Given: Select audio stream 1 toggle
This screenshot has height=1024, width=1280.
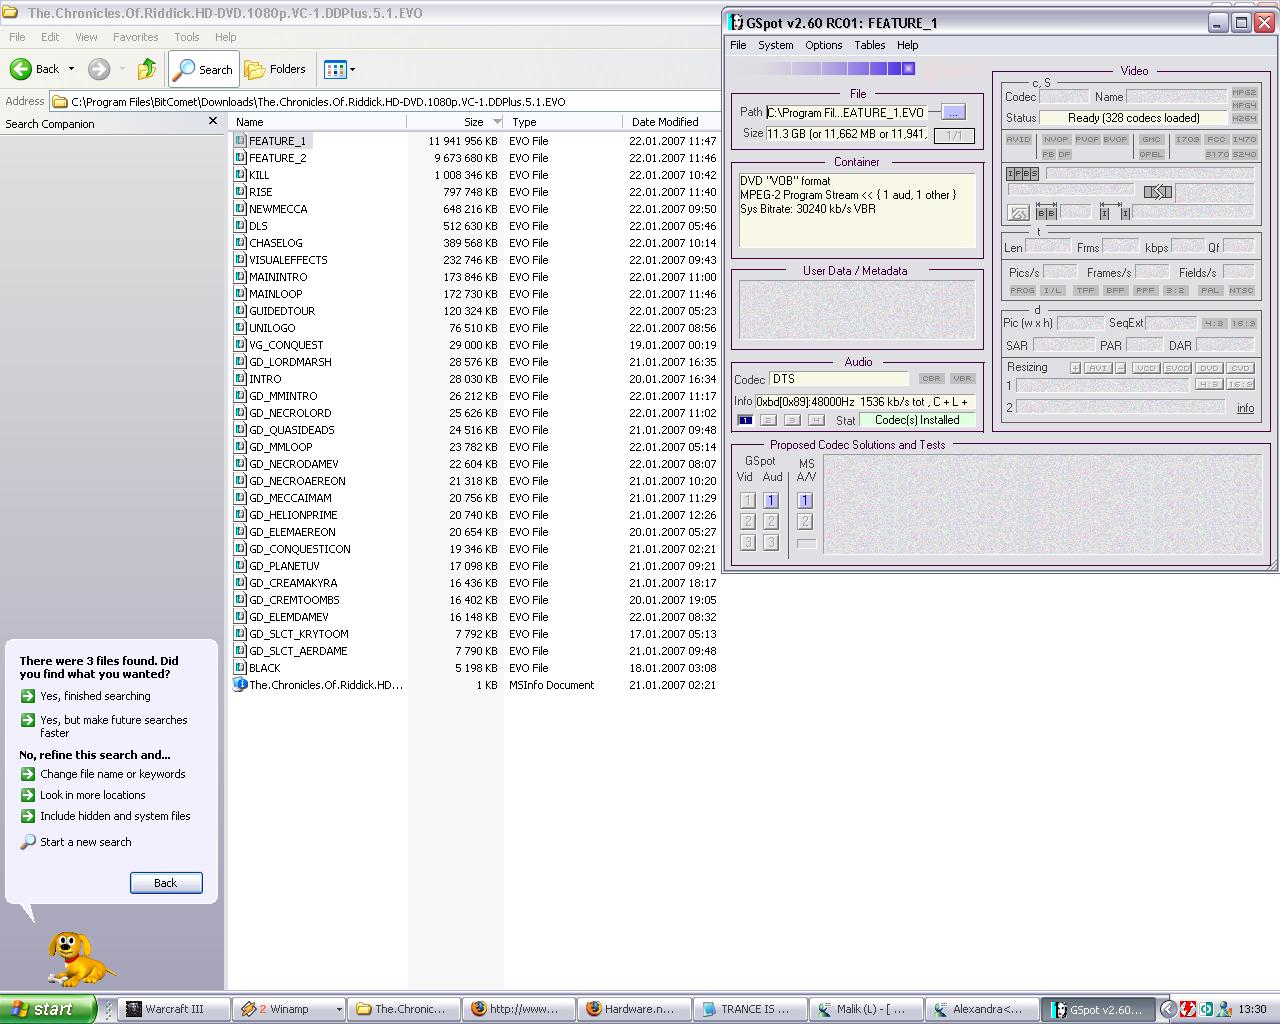Looking at the screenshot, I should (x=745, y=420).
